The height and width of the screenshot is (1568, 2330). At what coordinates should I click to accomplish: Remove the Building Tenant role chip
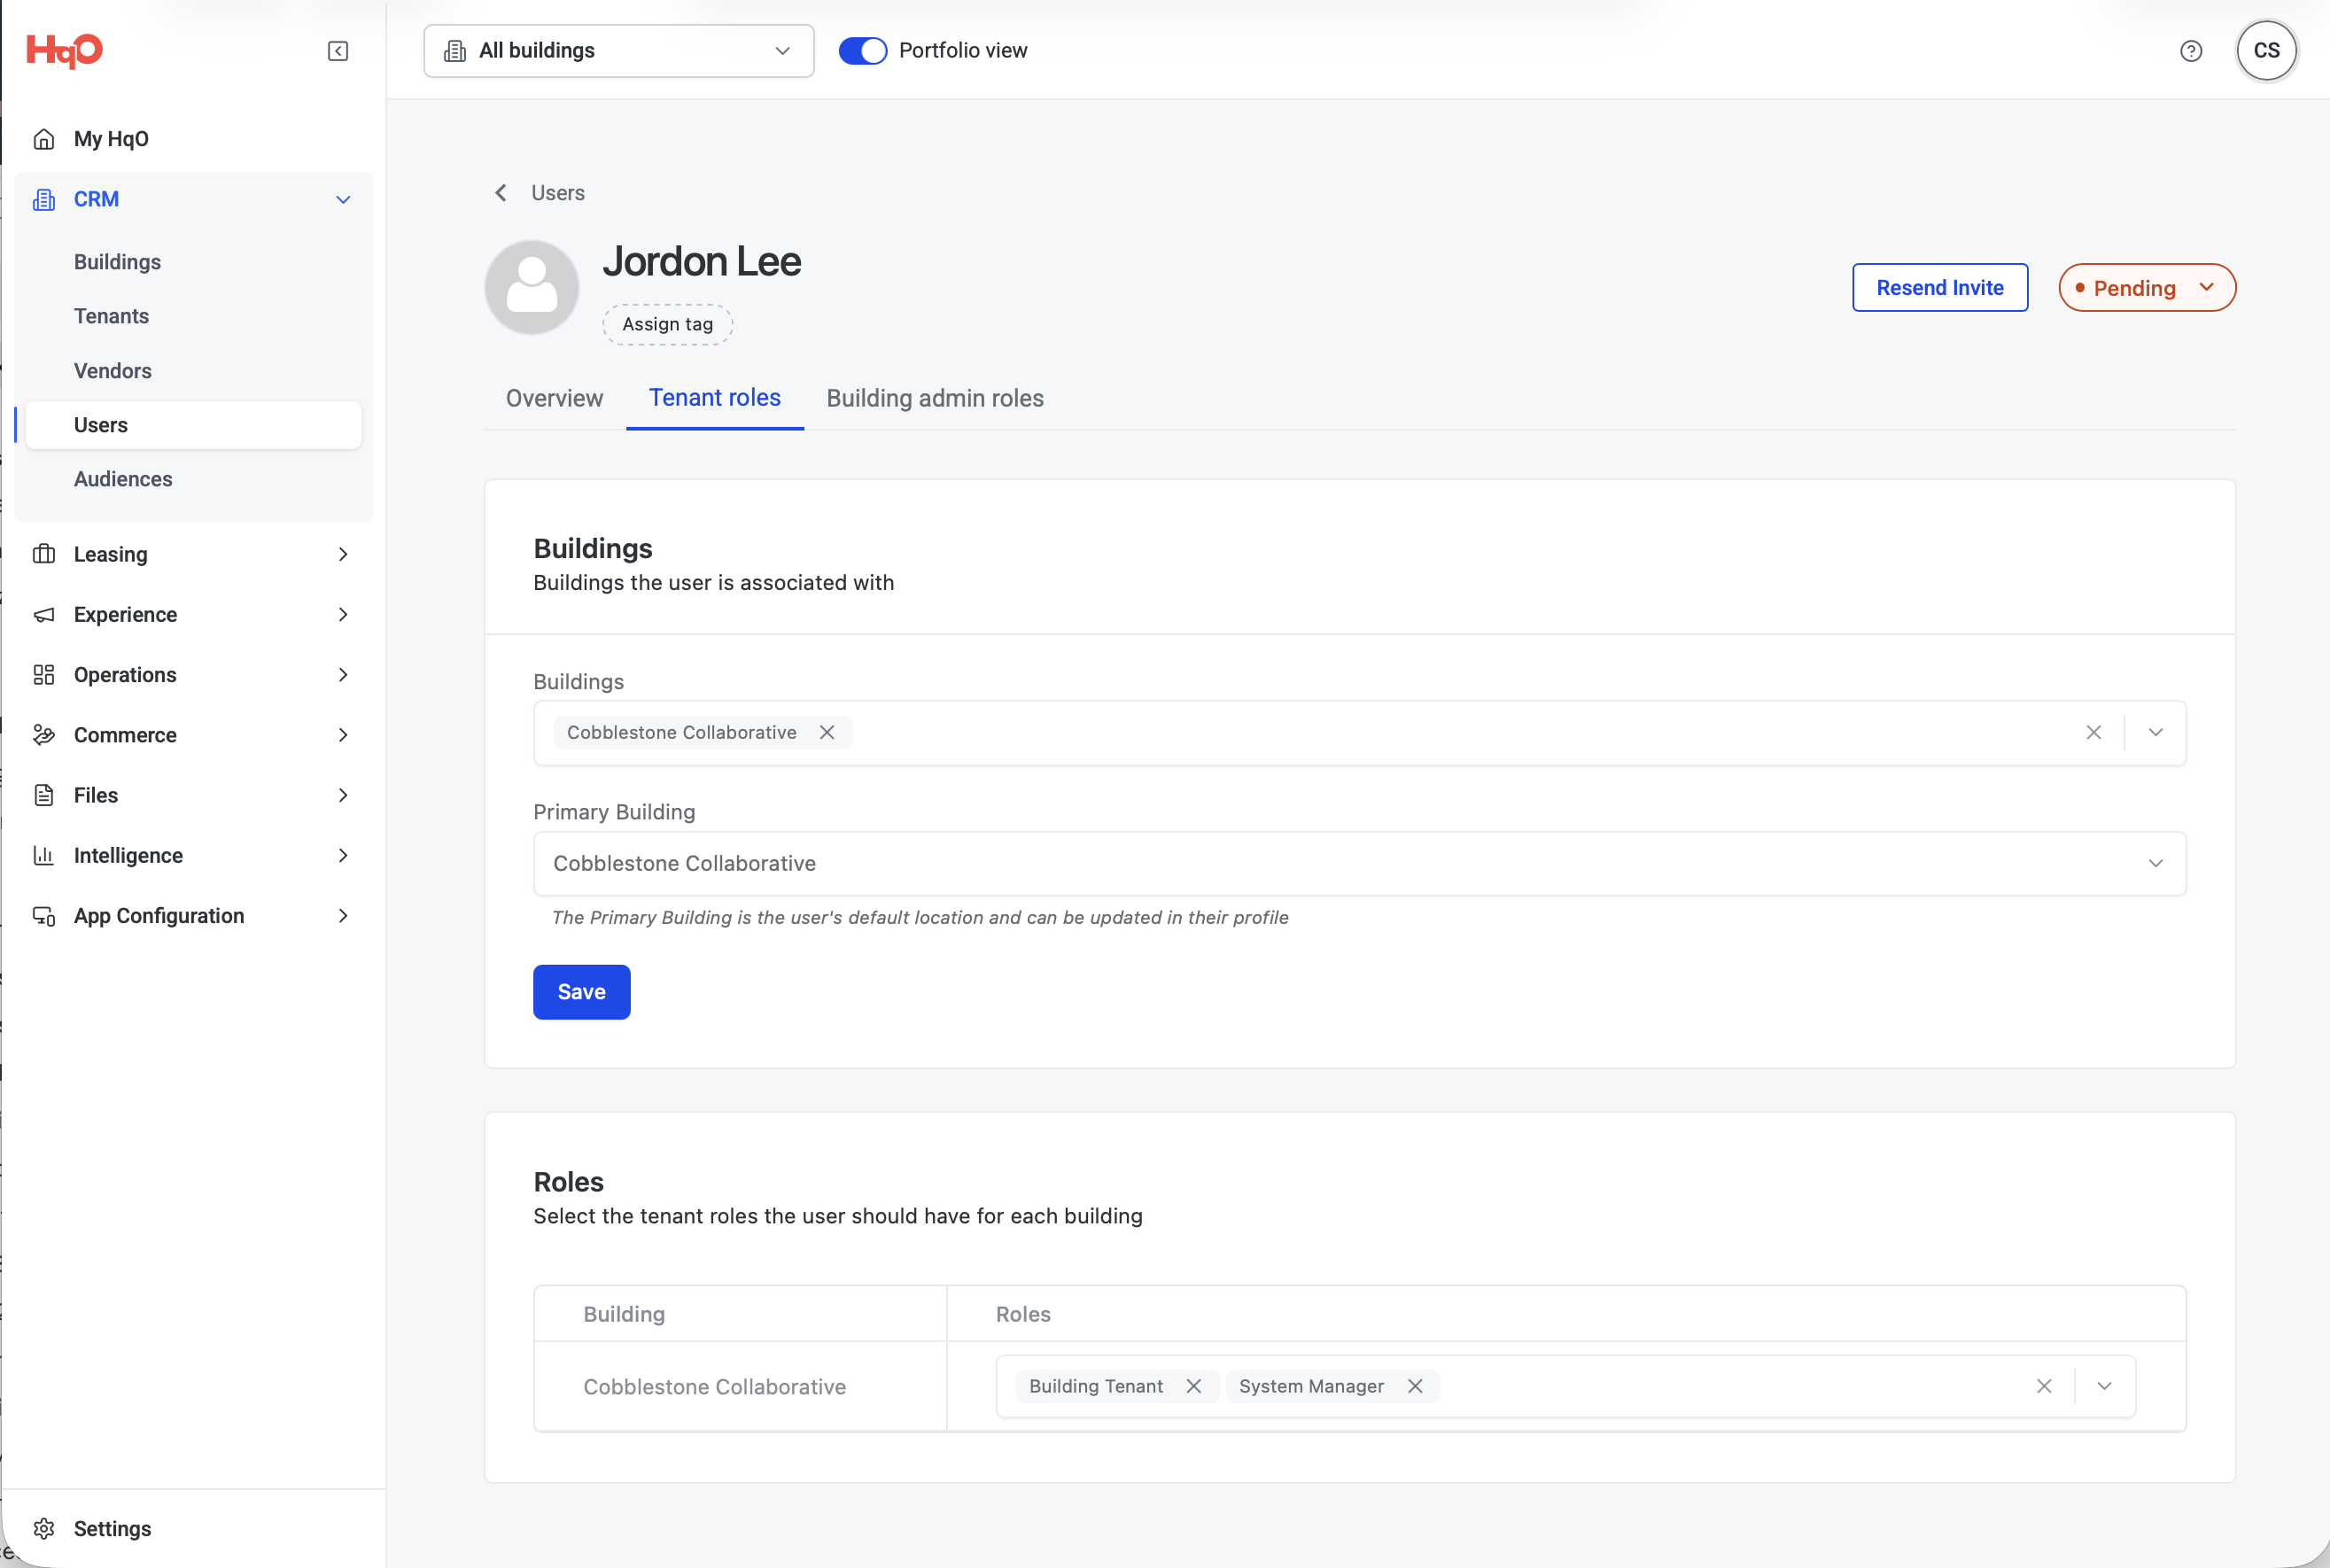(1194, 1386)
